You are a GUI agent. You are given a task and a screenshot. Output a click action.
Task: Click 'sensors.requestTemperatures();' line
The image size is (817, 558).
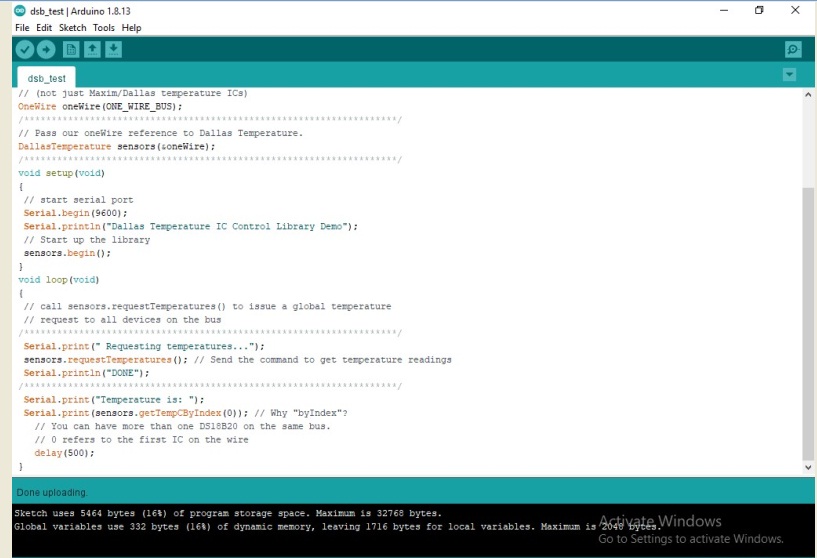tap(106, 360)
